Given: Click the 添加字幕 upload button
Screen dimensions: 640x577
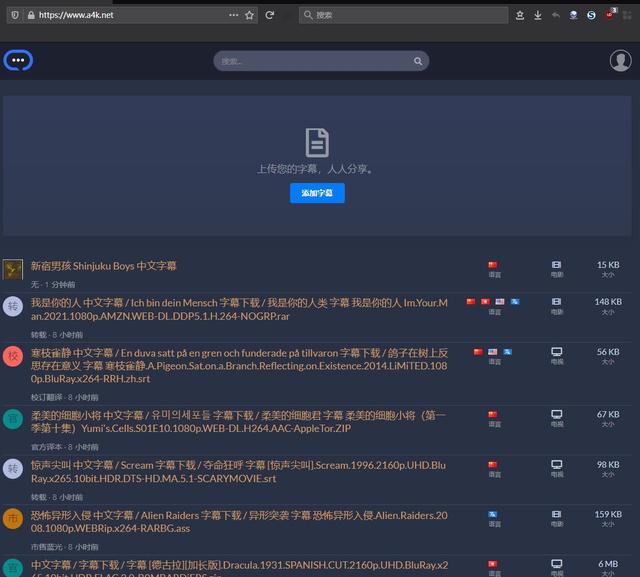Looking at the screenshot, I should tap(317, 193).
